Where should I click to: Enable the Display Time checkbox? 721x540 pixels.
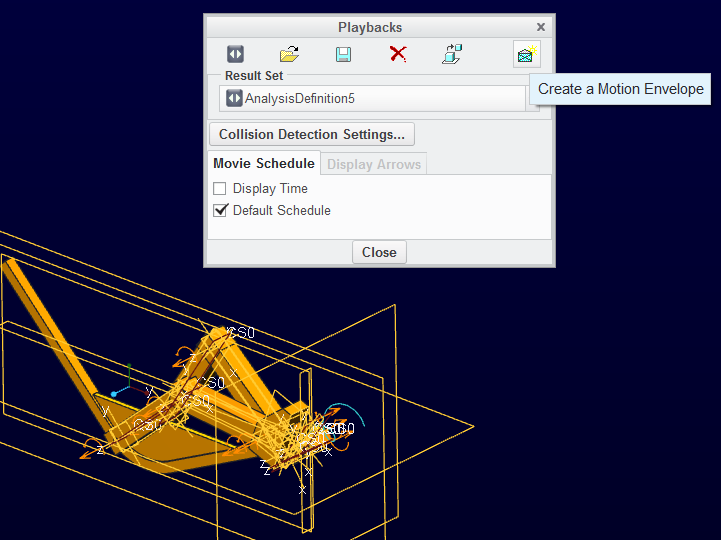click(220, 189)
